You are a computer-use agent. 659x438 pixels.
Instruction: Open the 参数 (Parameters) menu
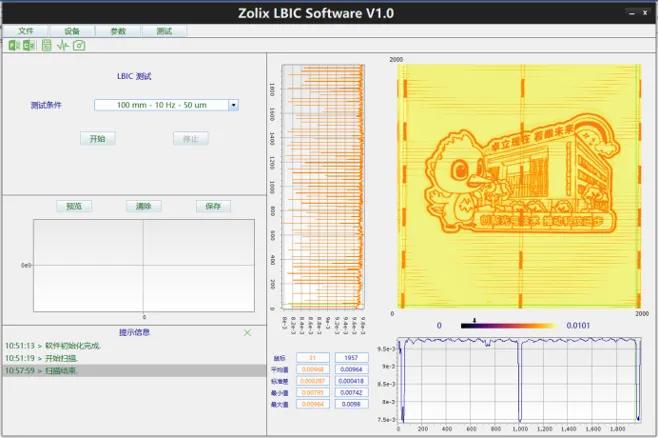point(118,31)
